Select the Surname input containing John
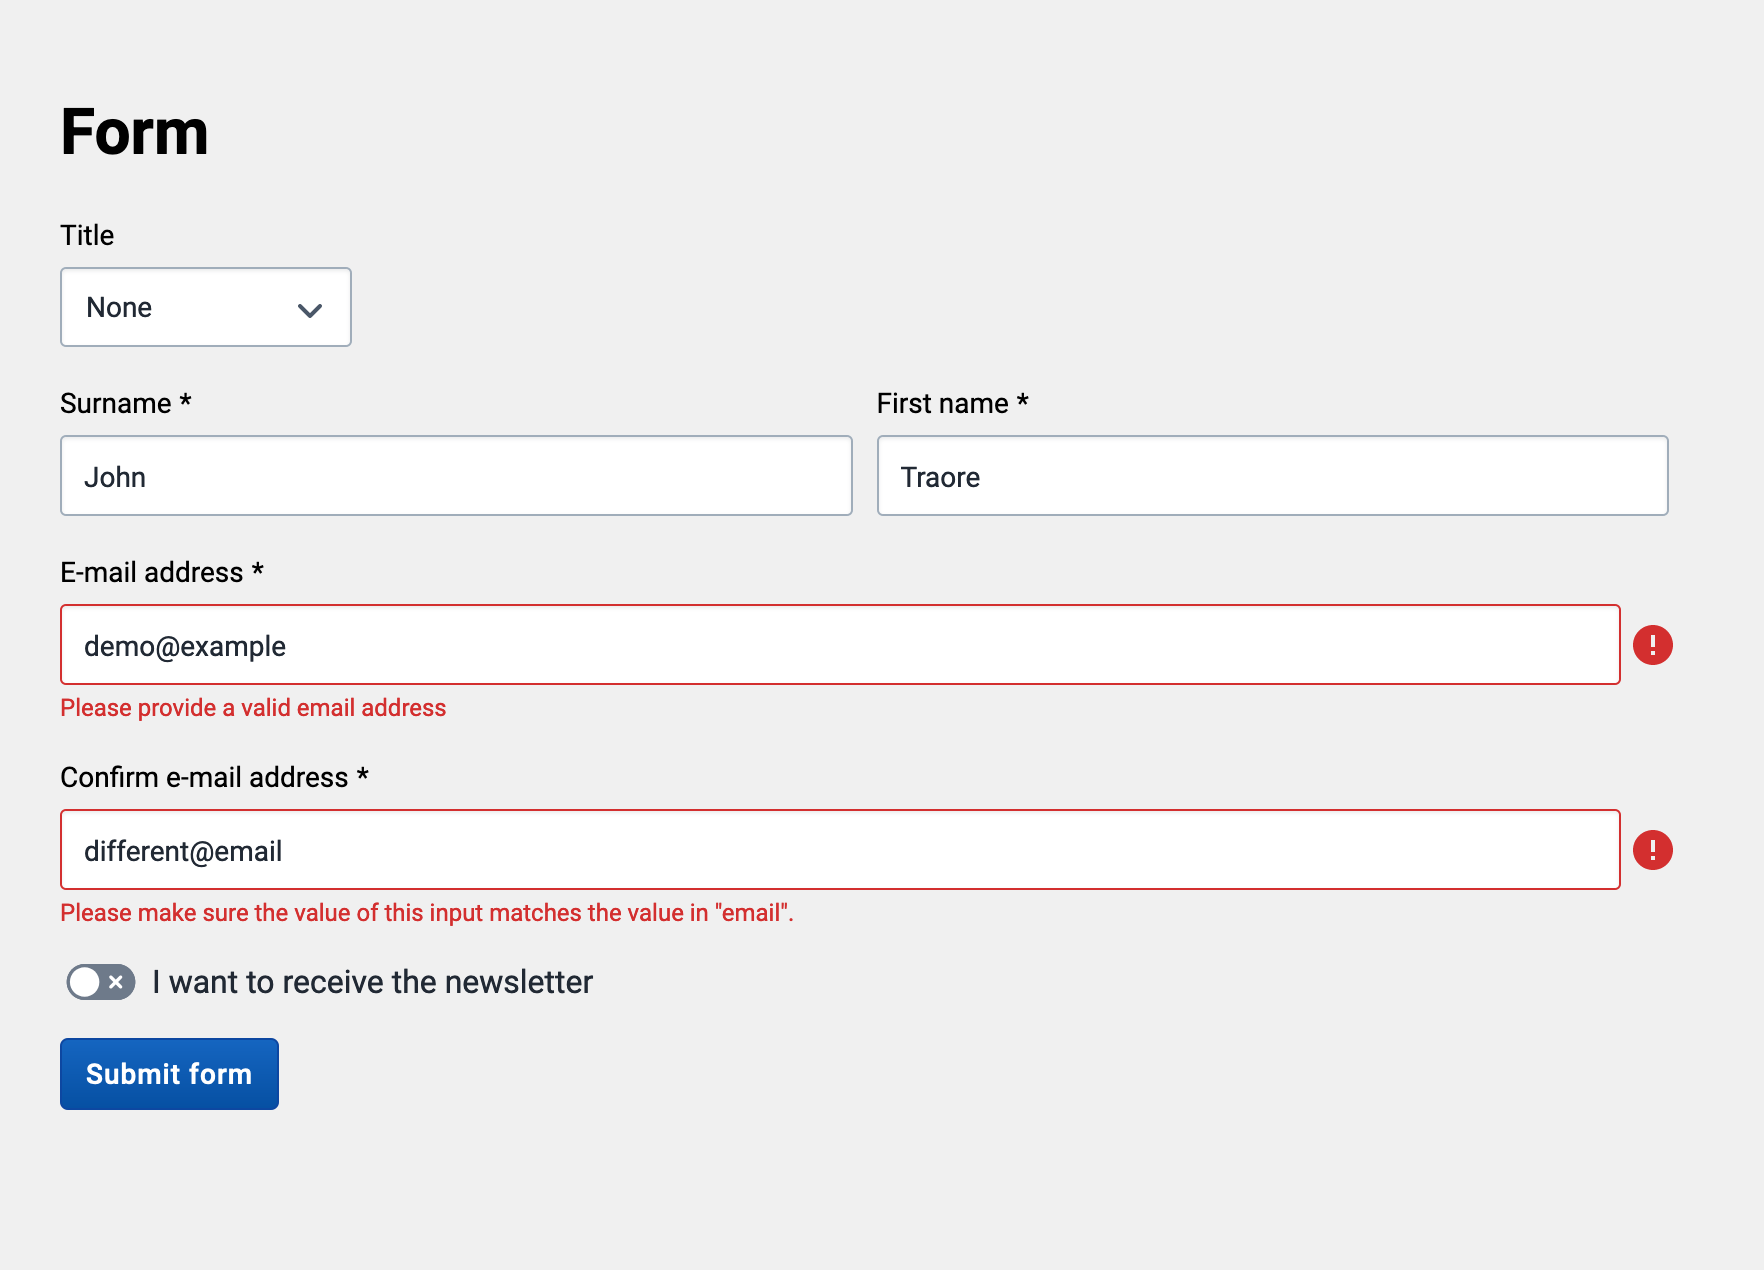The width and height of the screenshot is (1764, 1270). click(x=456, y=476)
